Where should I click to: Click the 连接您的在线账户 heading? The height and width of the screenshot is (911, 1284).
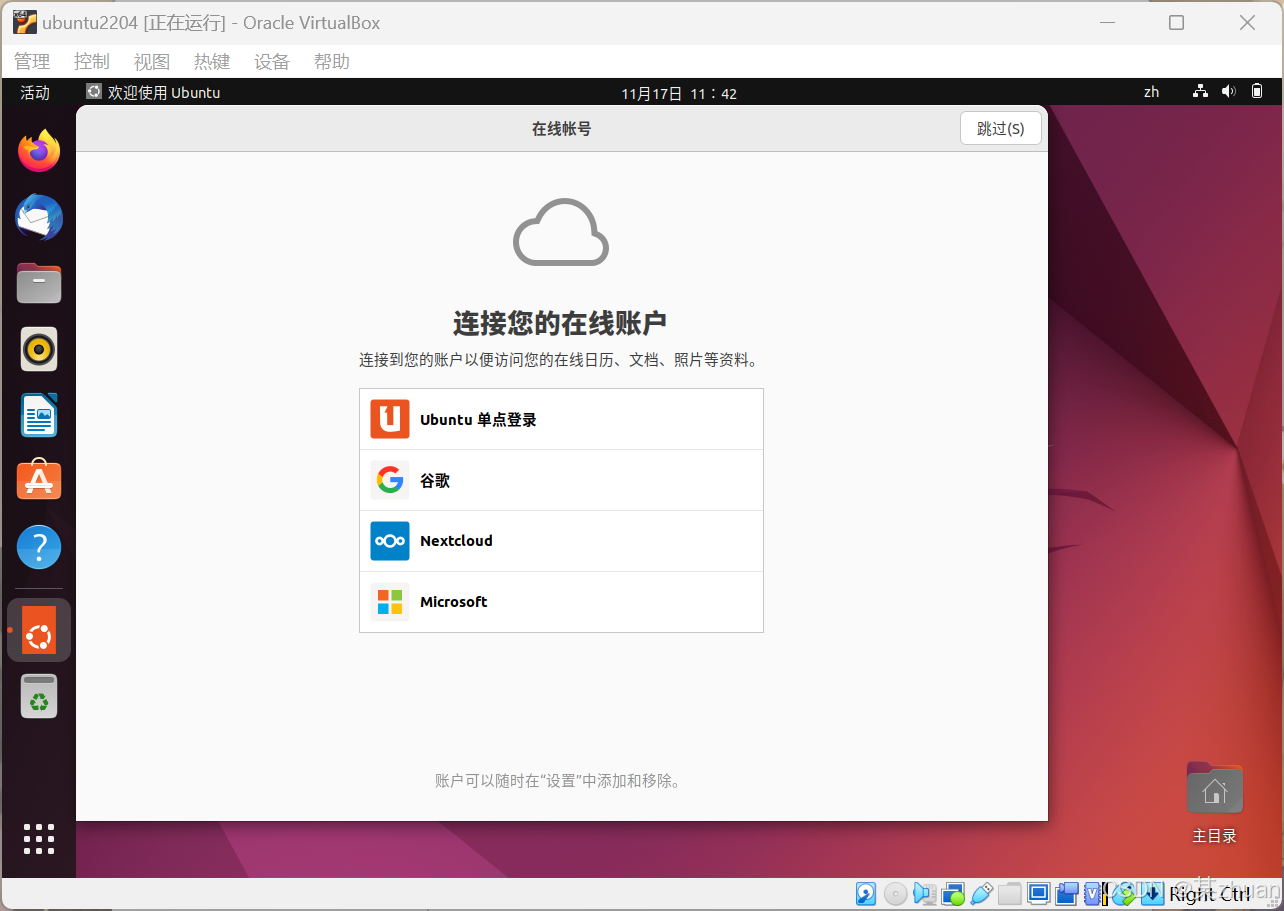(560, 323)
